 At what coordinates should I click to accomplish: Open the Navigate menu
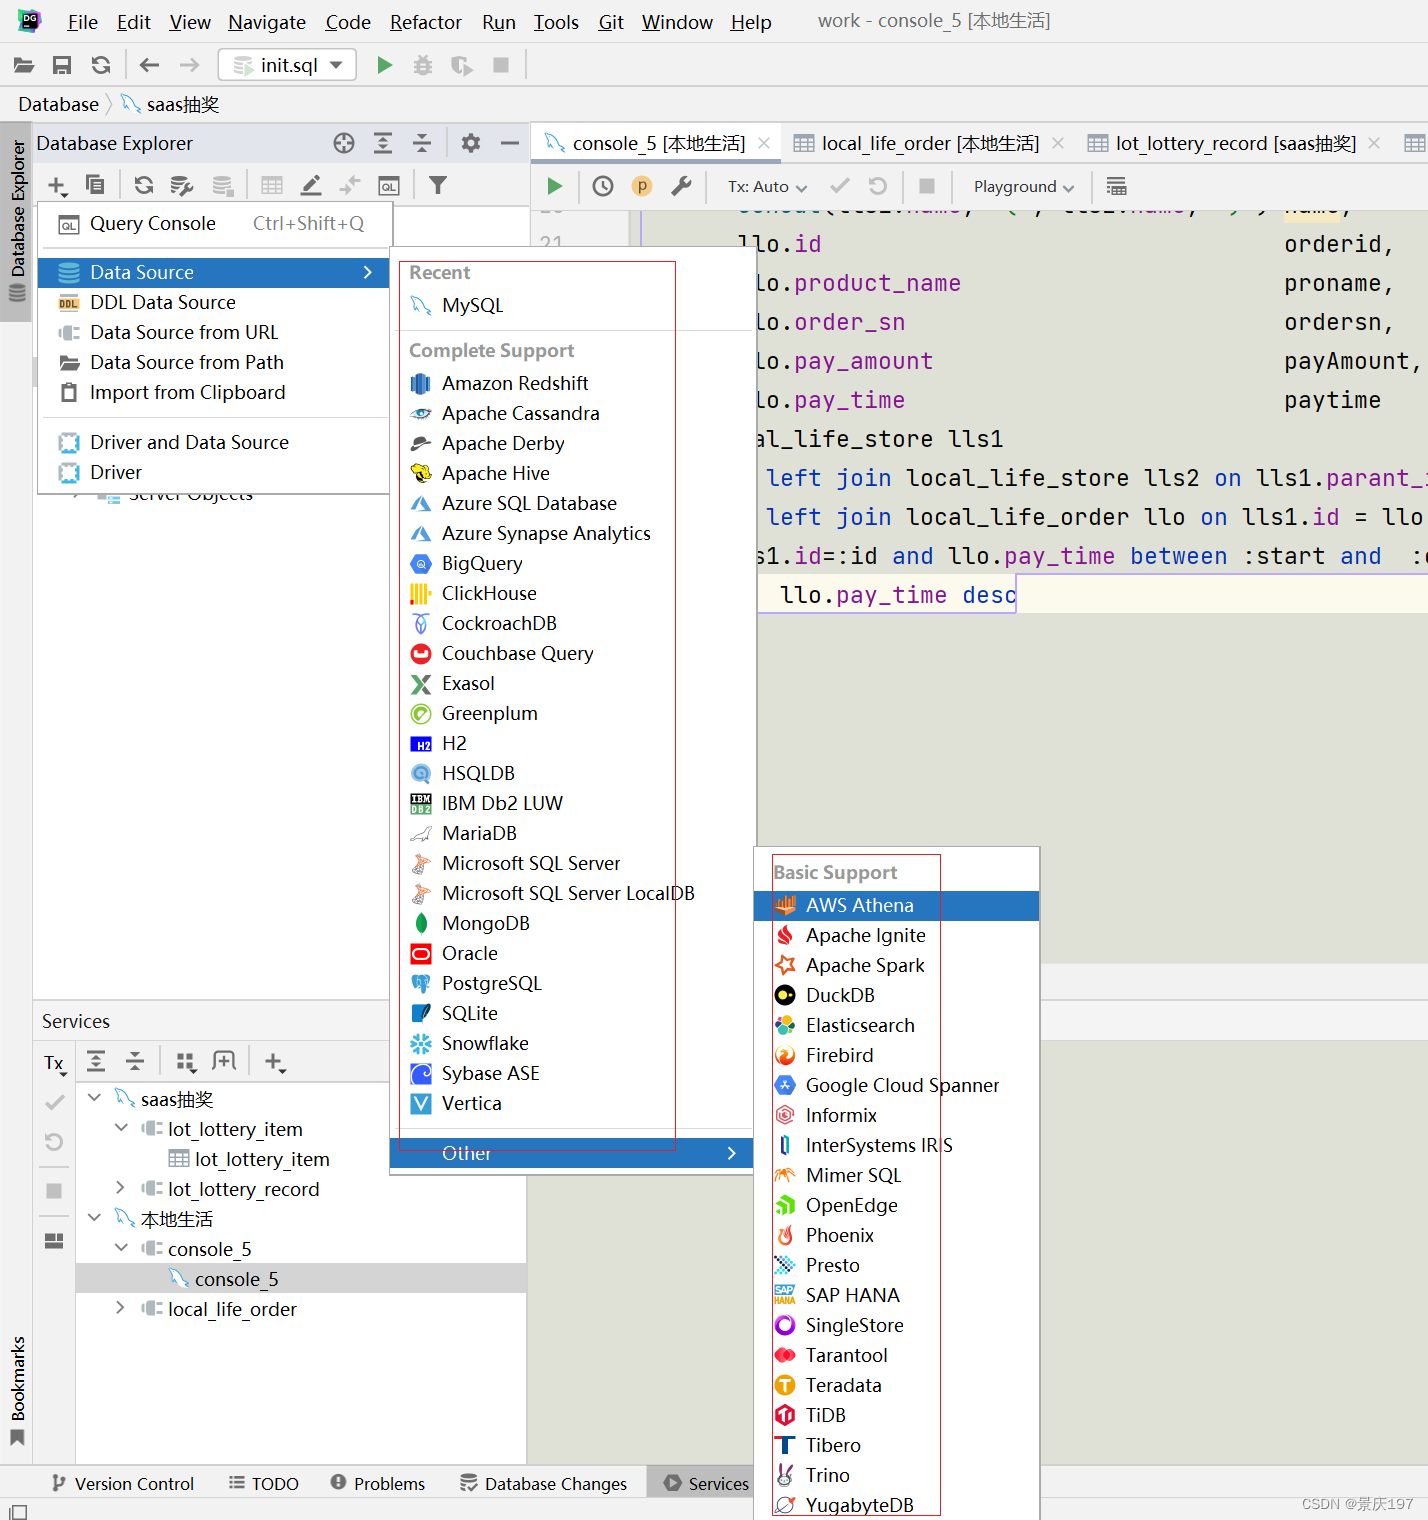tap(267, 22)
